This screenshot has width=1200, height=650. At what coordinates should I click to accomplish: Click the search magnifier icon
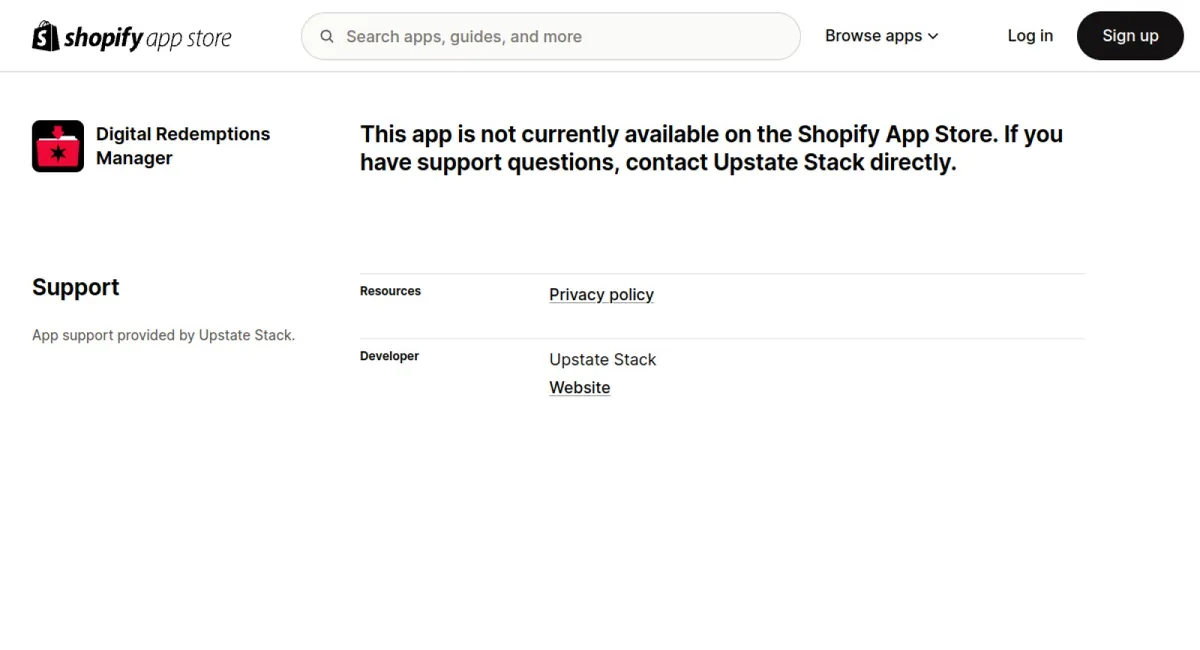(x=327, y=36)
